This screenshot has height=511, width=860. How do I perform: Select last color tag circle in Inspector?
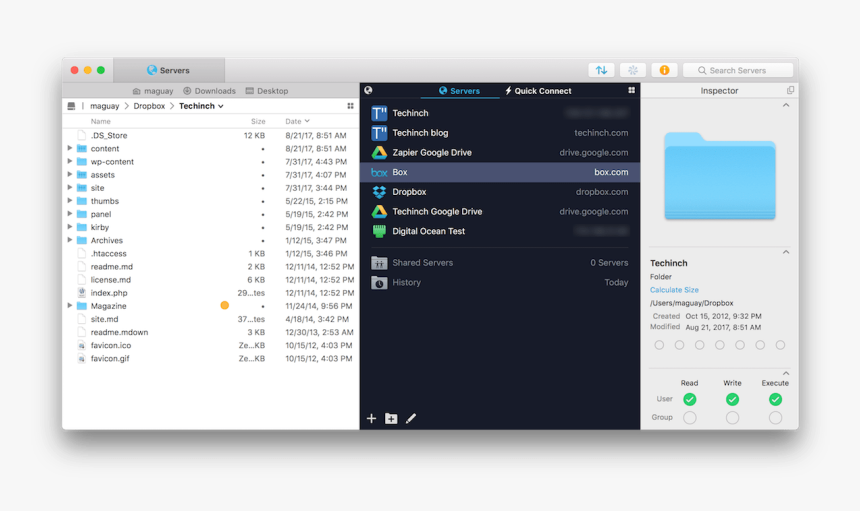[x=780, y=345]
